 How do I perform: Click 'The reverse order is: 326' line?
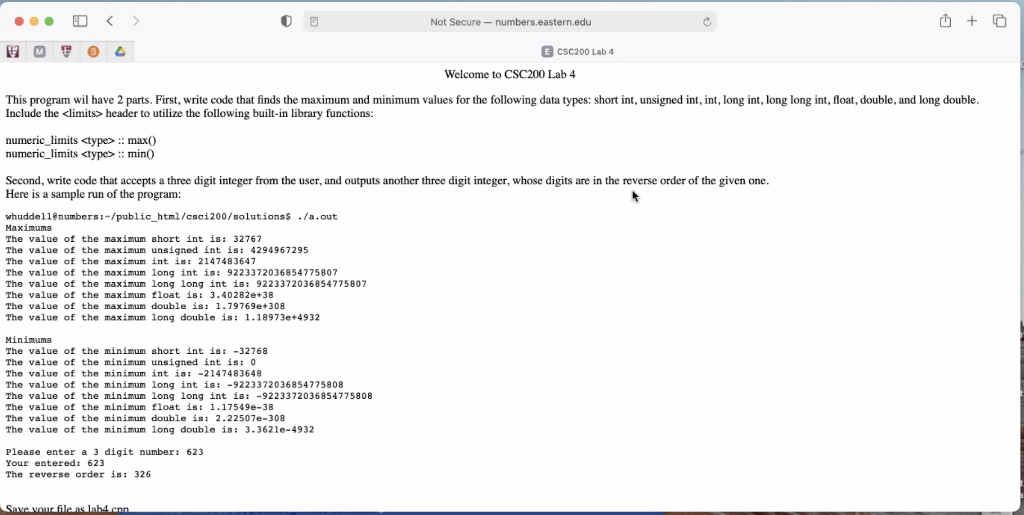(78, 475)
